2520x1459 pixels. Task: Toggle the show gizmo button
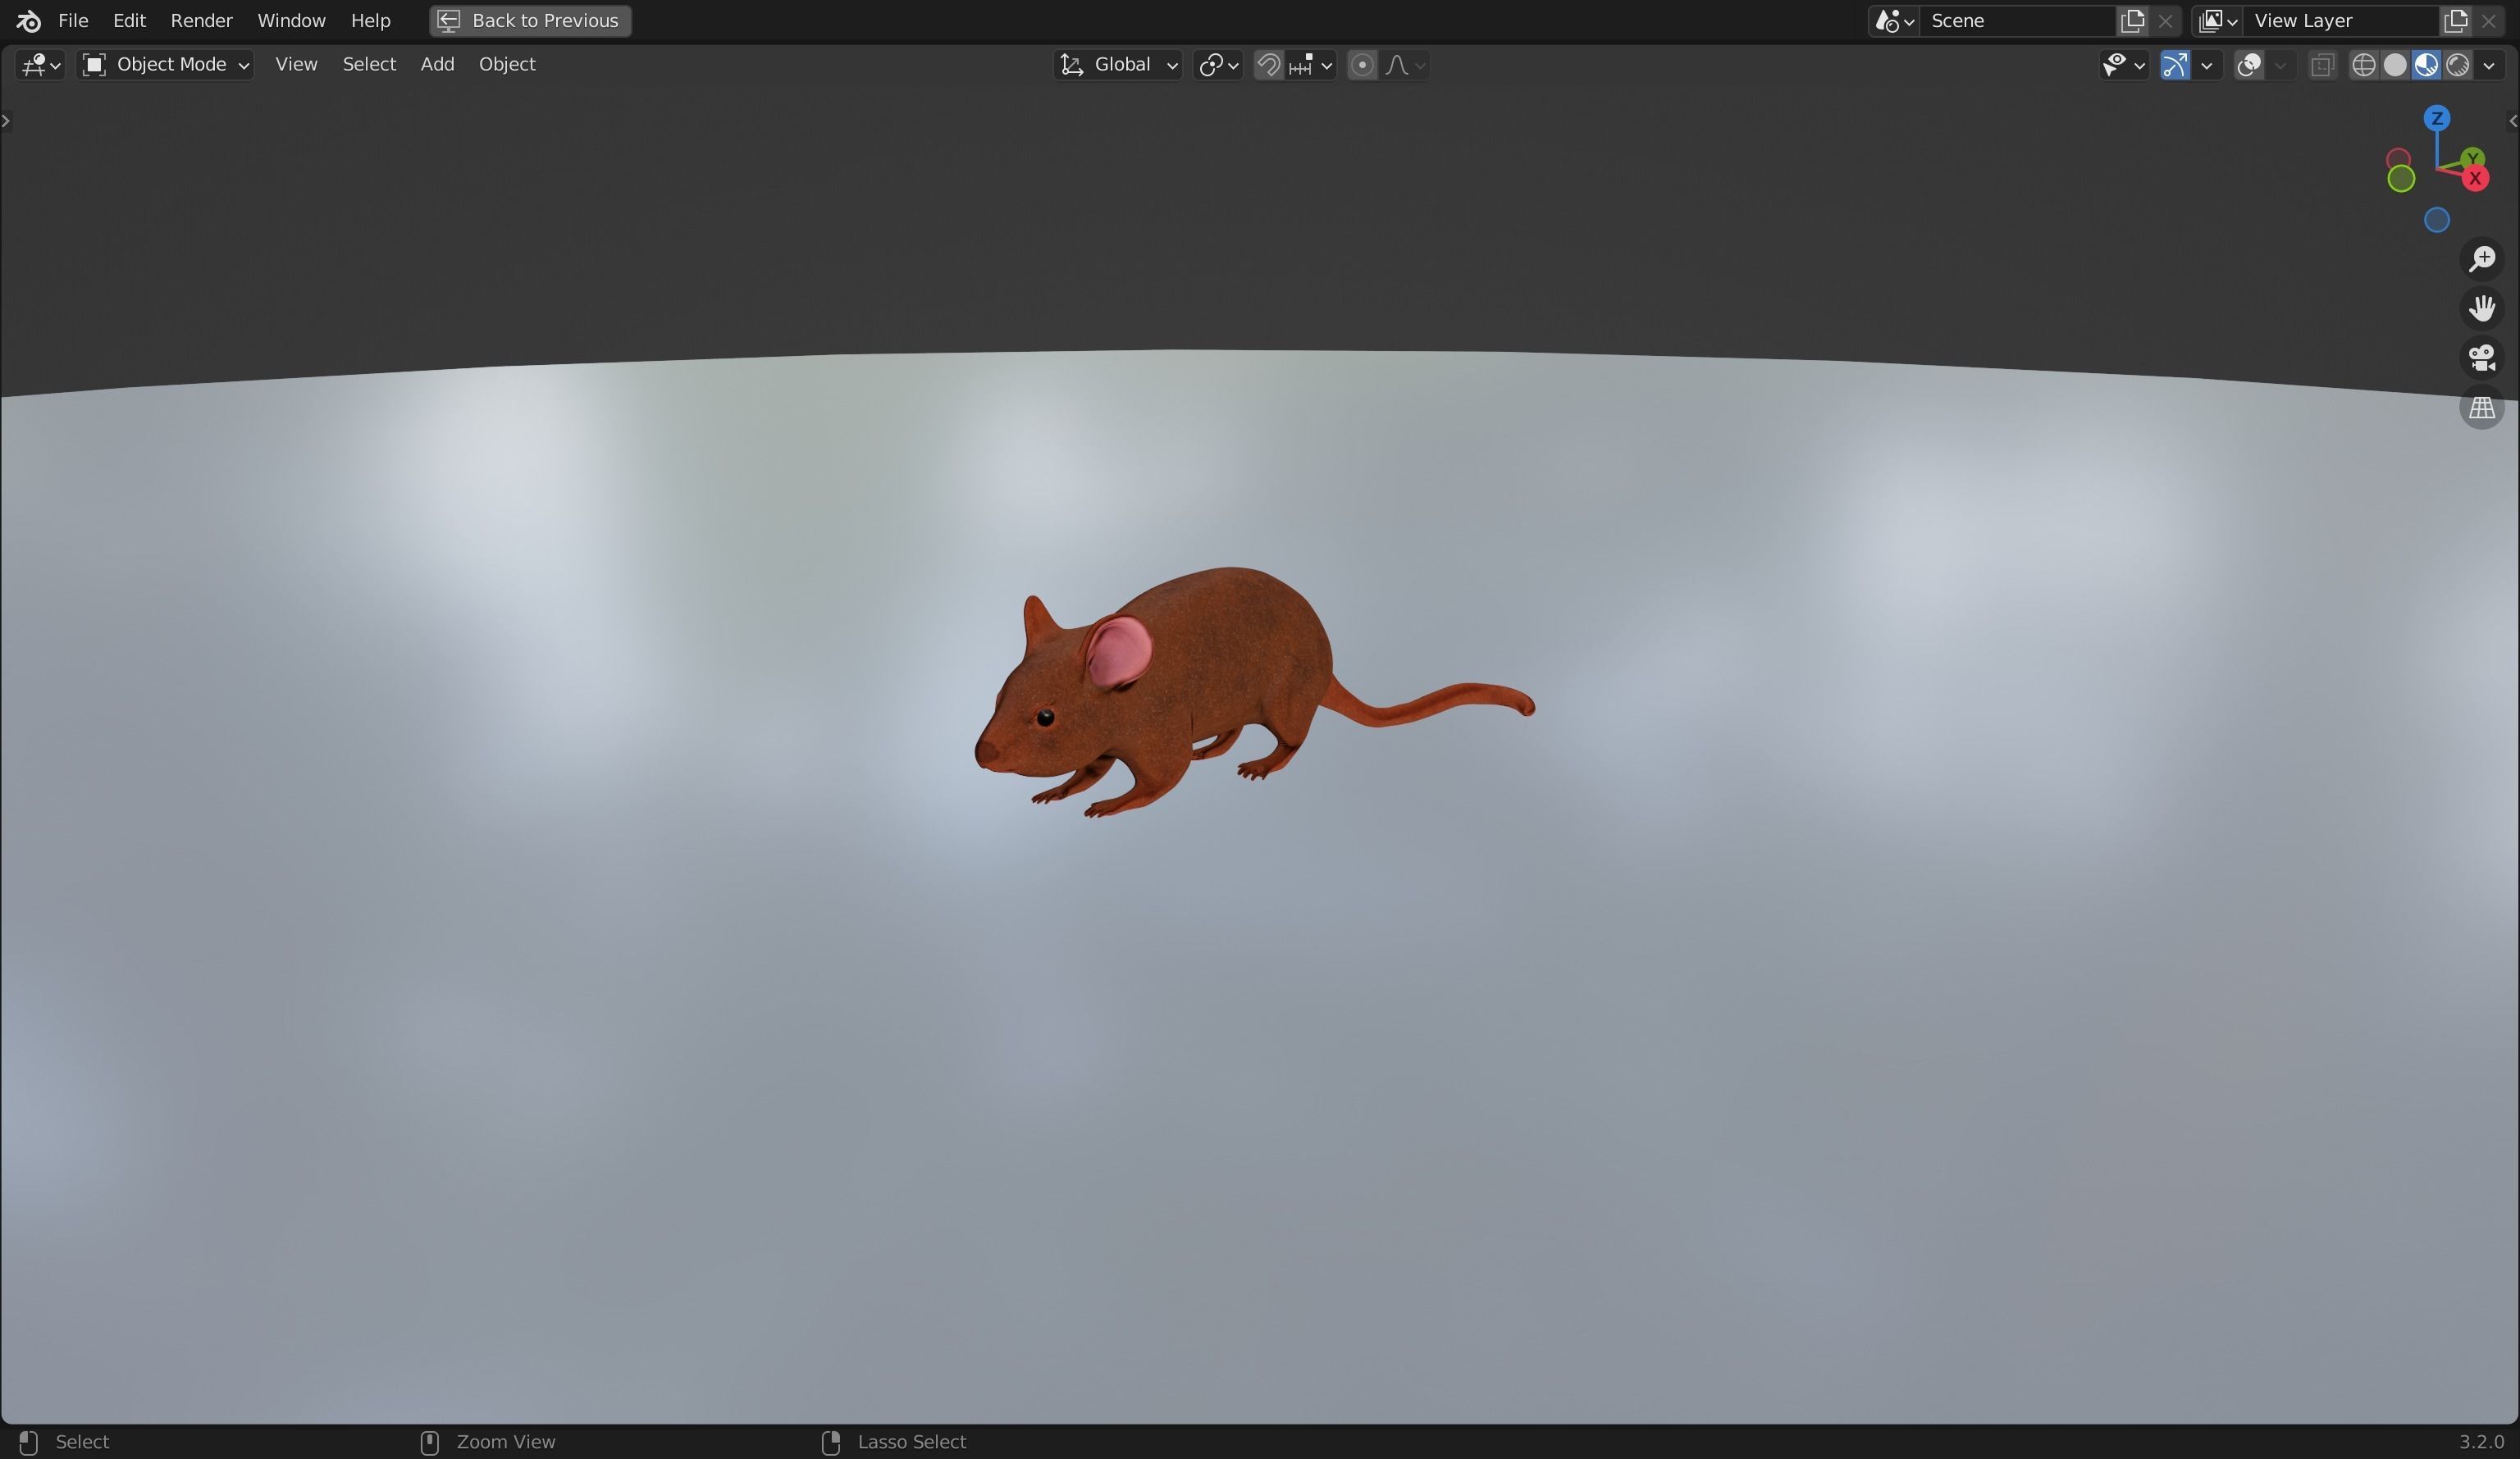[x=2174, y=65]
